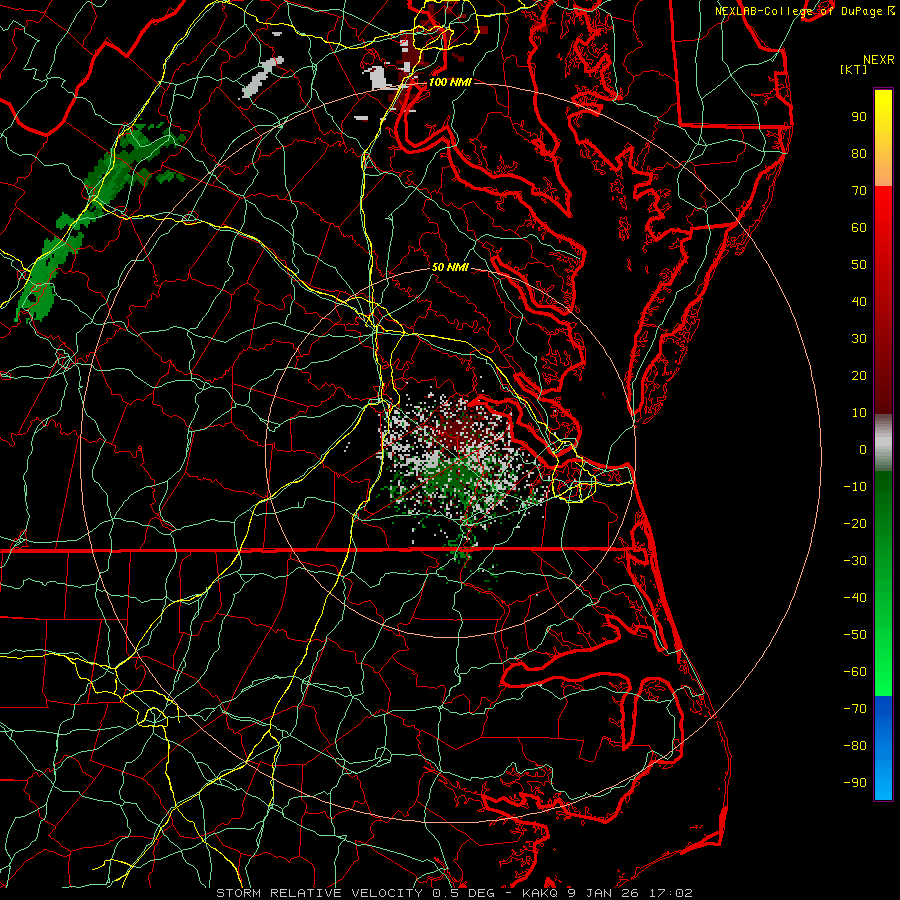Click the KAKQ station identifier in the caption
The height and width of the screenshot is (900, 900).
(542, 893)
